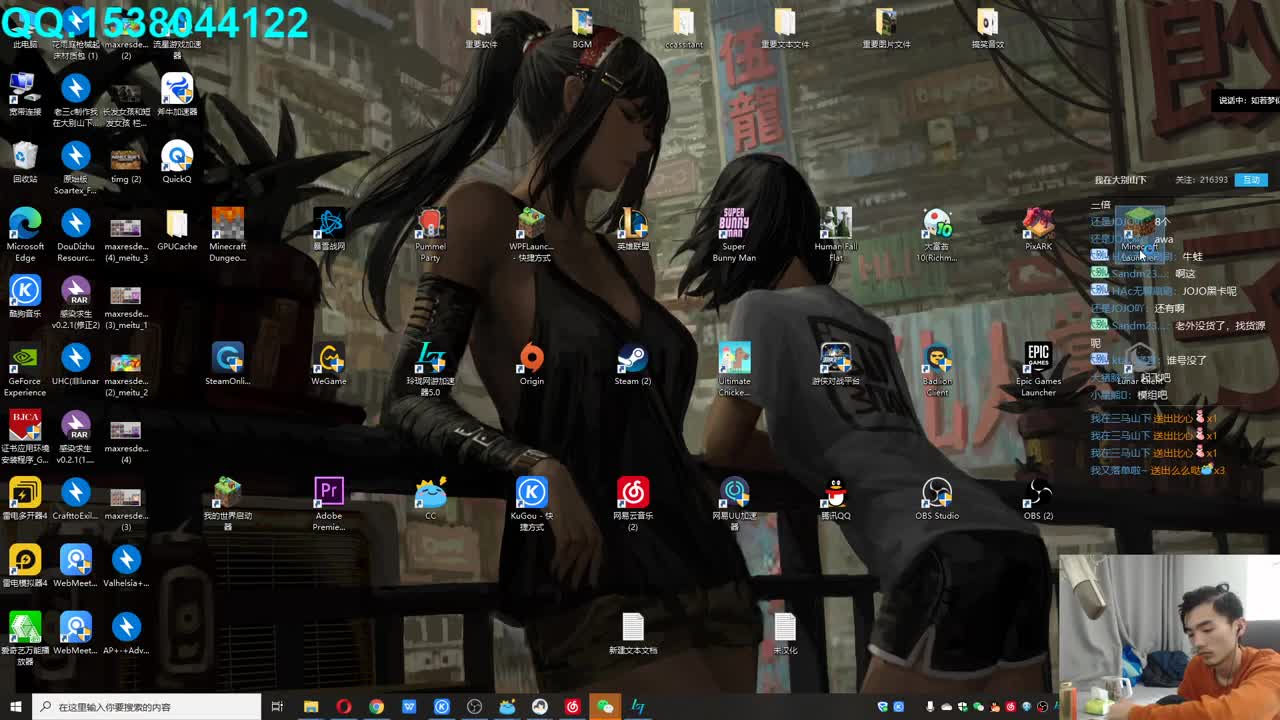1280x720 pixels.
Task: Open the Origin desktop shortcut
Action: coord(532,360)
